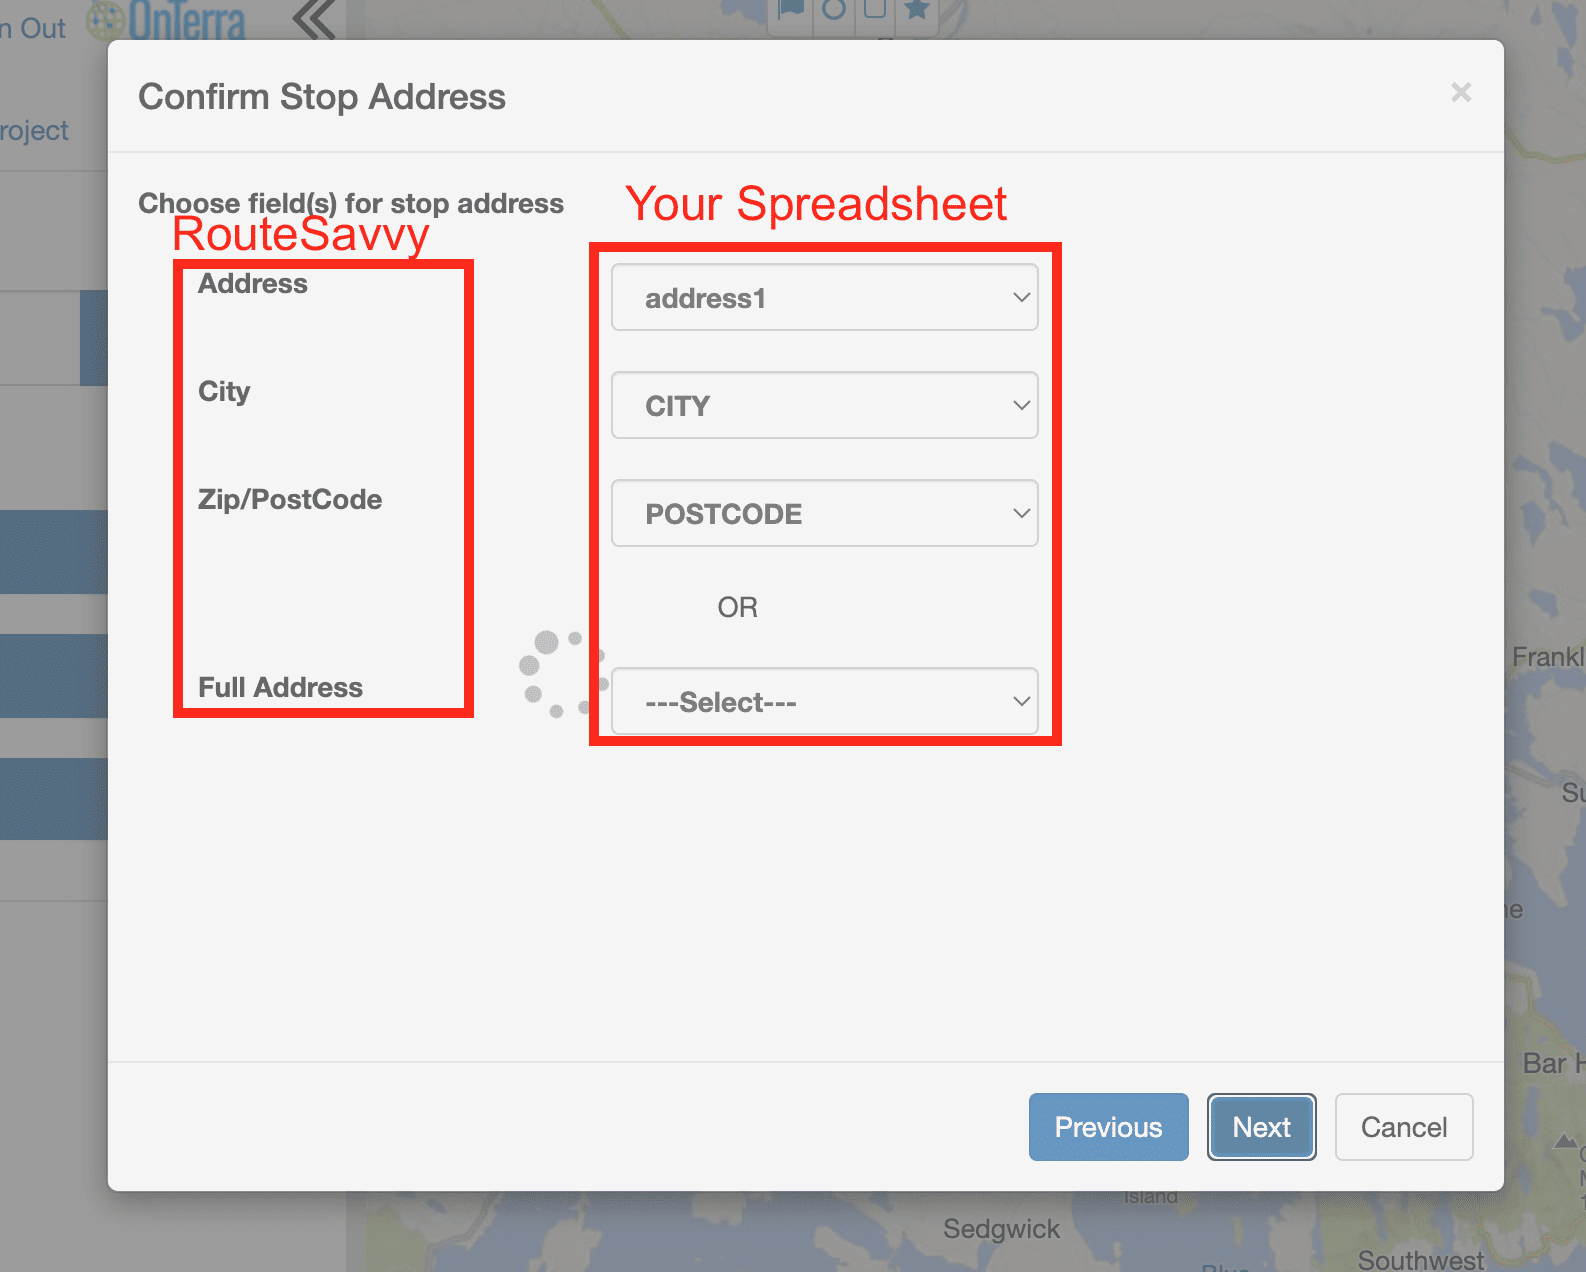The width and height of the screenshot is (1586, 1272).
Task: Cancel the Confirm Stop Address dialog
Action: pos(1404,1127)
